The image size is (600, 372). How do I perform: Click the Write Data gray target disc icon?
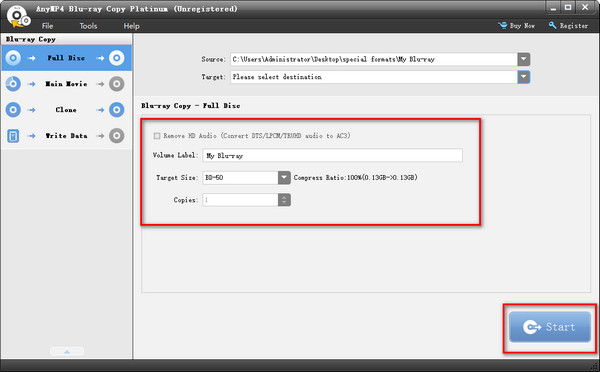click(x=117, y=136)
